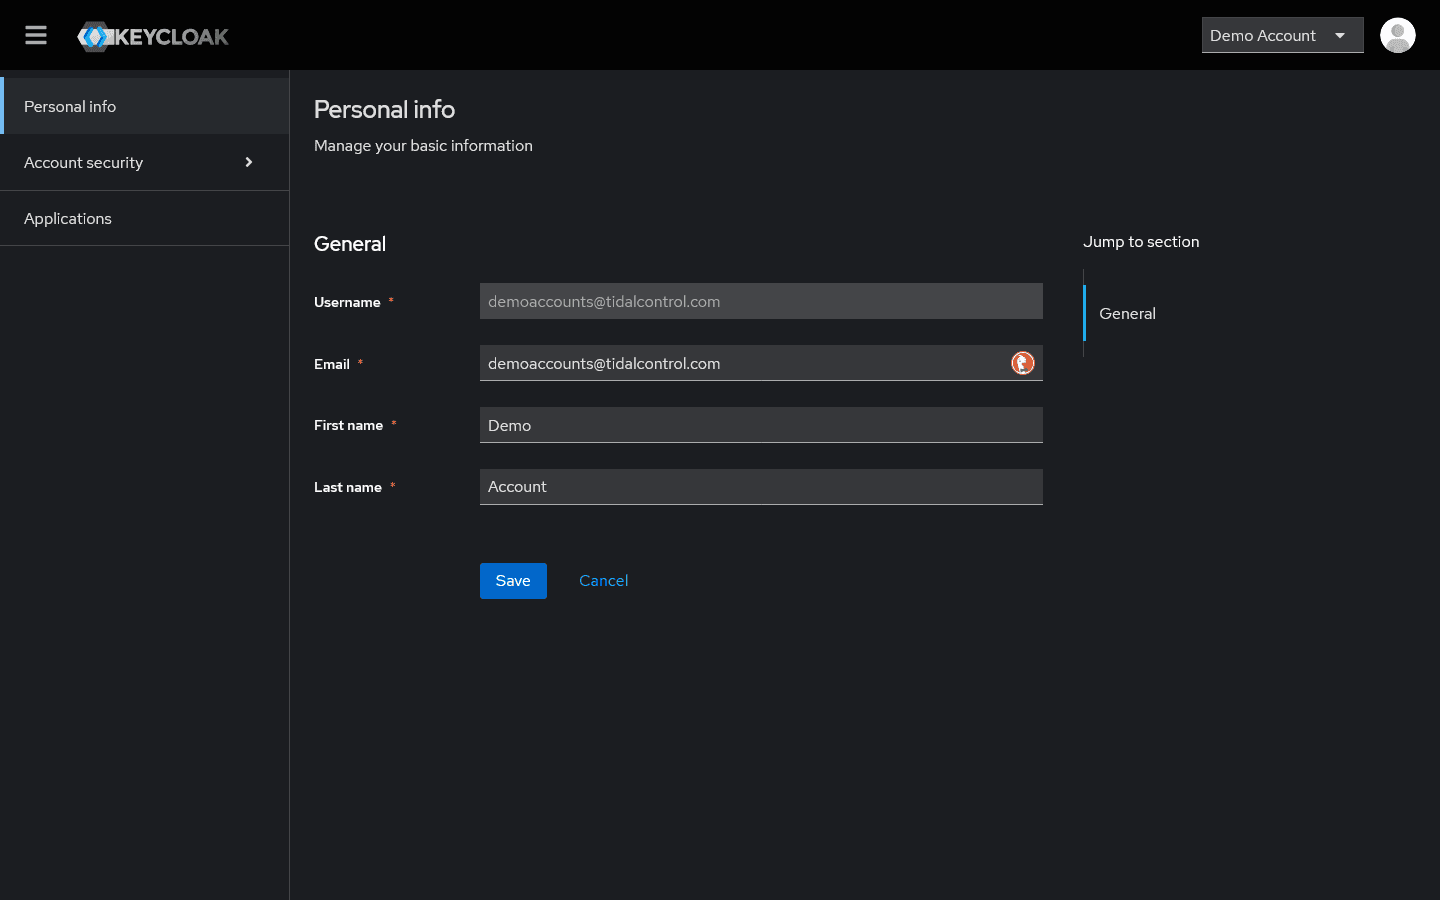
Task: Open the user avatar menu
Action: pyautogui.click(x=1397, y=35)
